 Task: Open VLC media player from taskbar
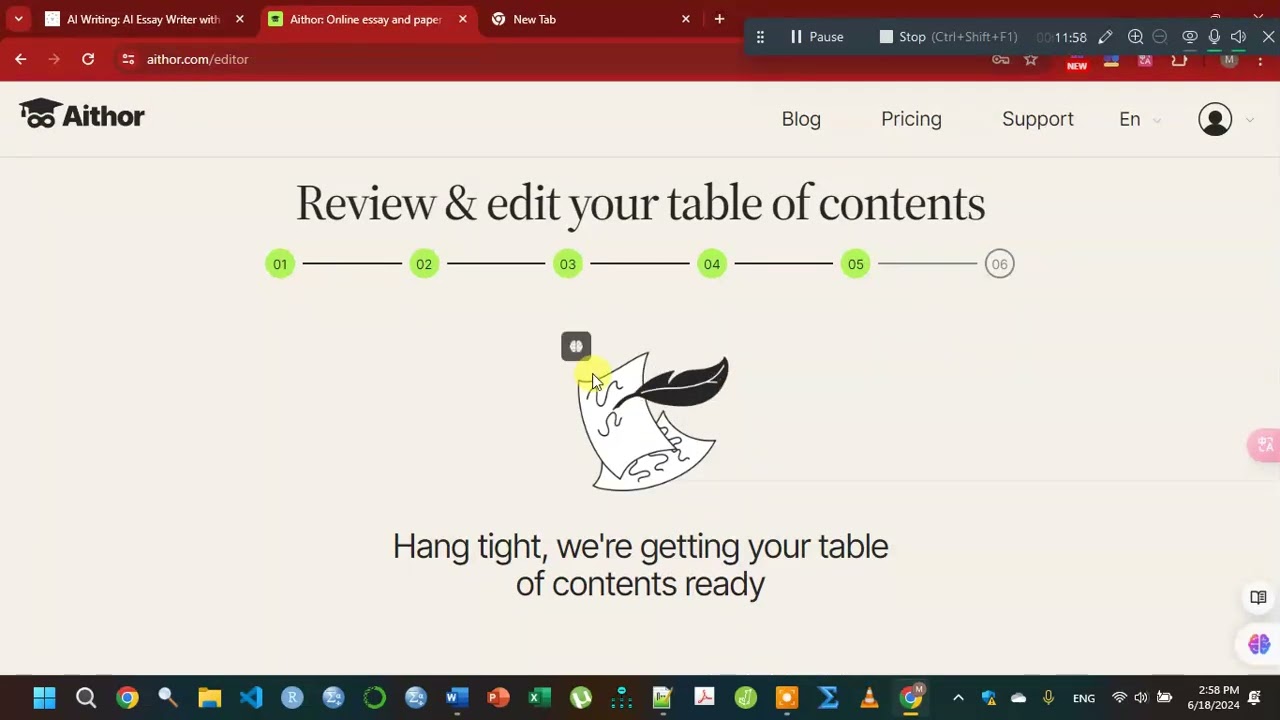coord(869,698)
